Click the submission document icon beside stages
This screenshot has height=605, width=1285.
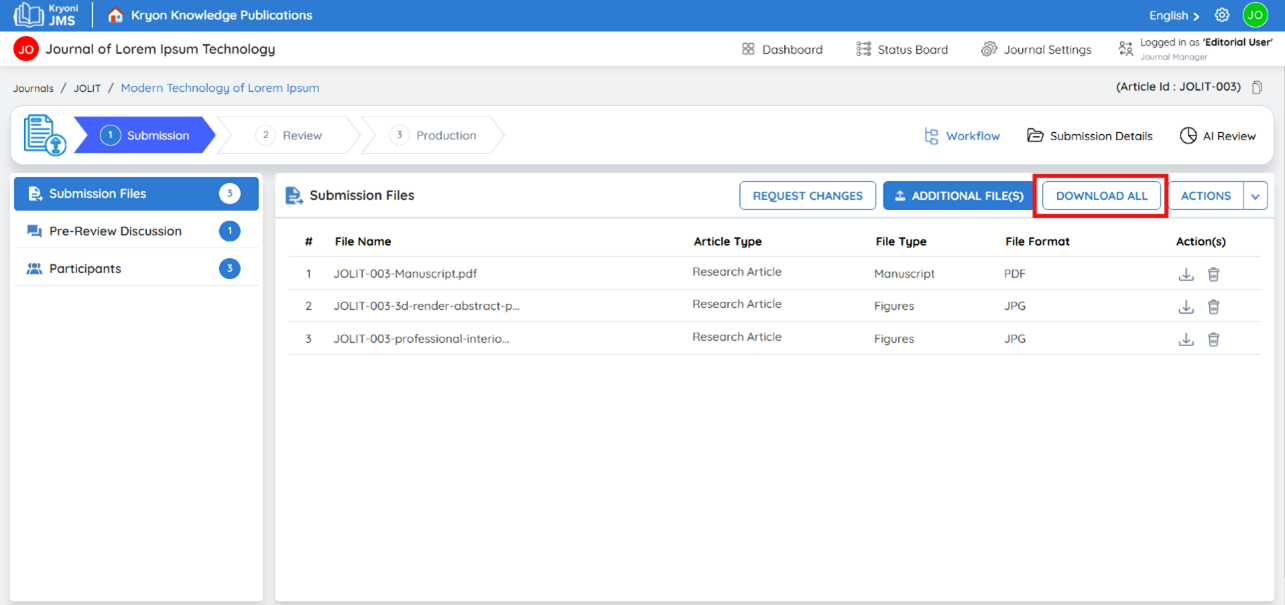click(44, 135)
